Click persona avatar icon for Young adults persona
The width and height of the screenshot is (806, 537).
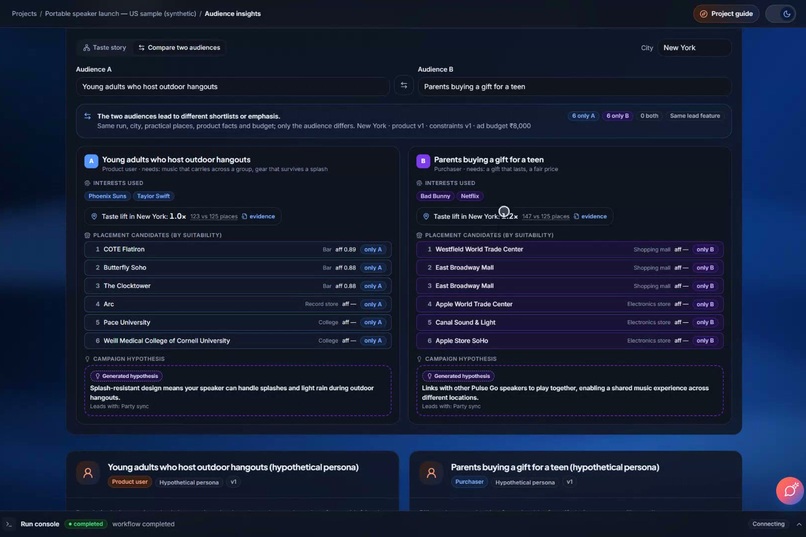click(x=88, y=473)
